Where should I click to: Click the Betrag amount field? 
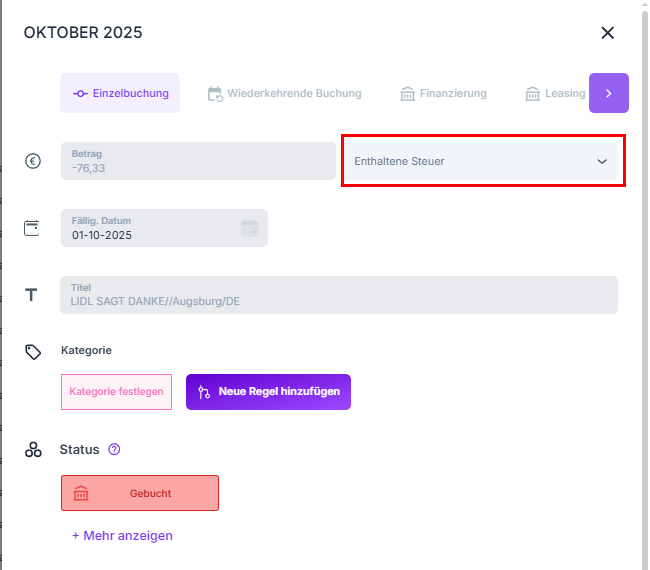[198, 161]
